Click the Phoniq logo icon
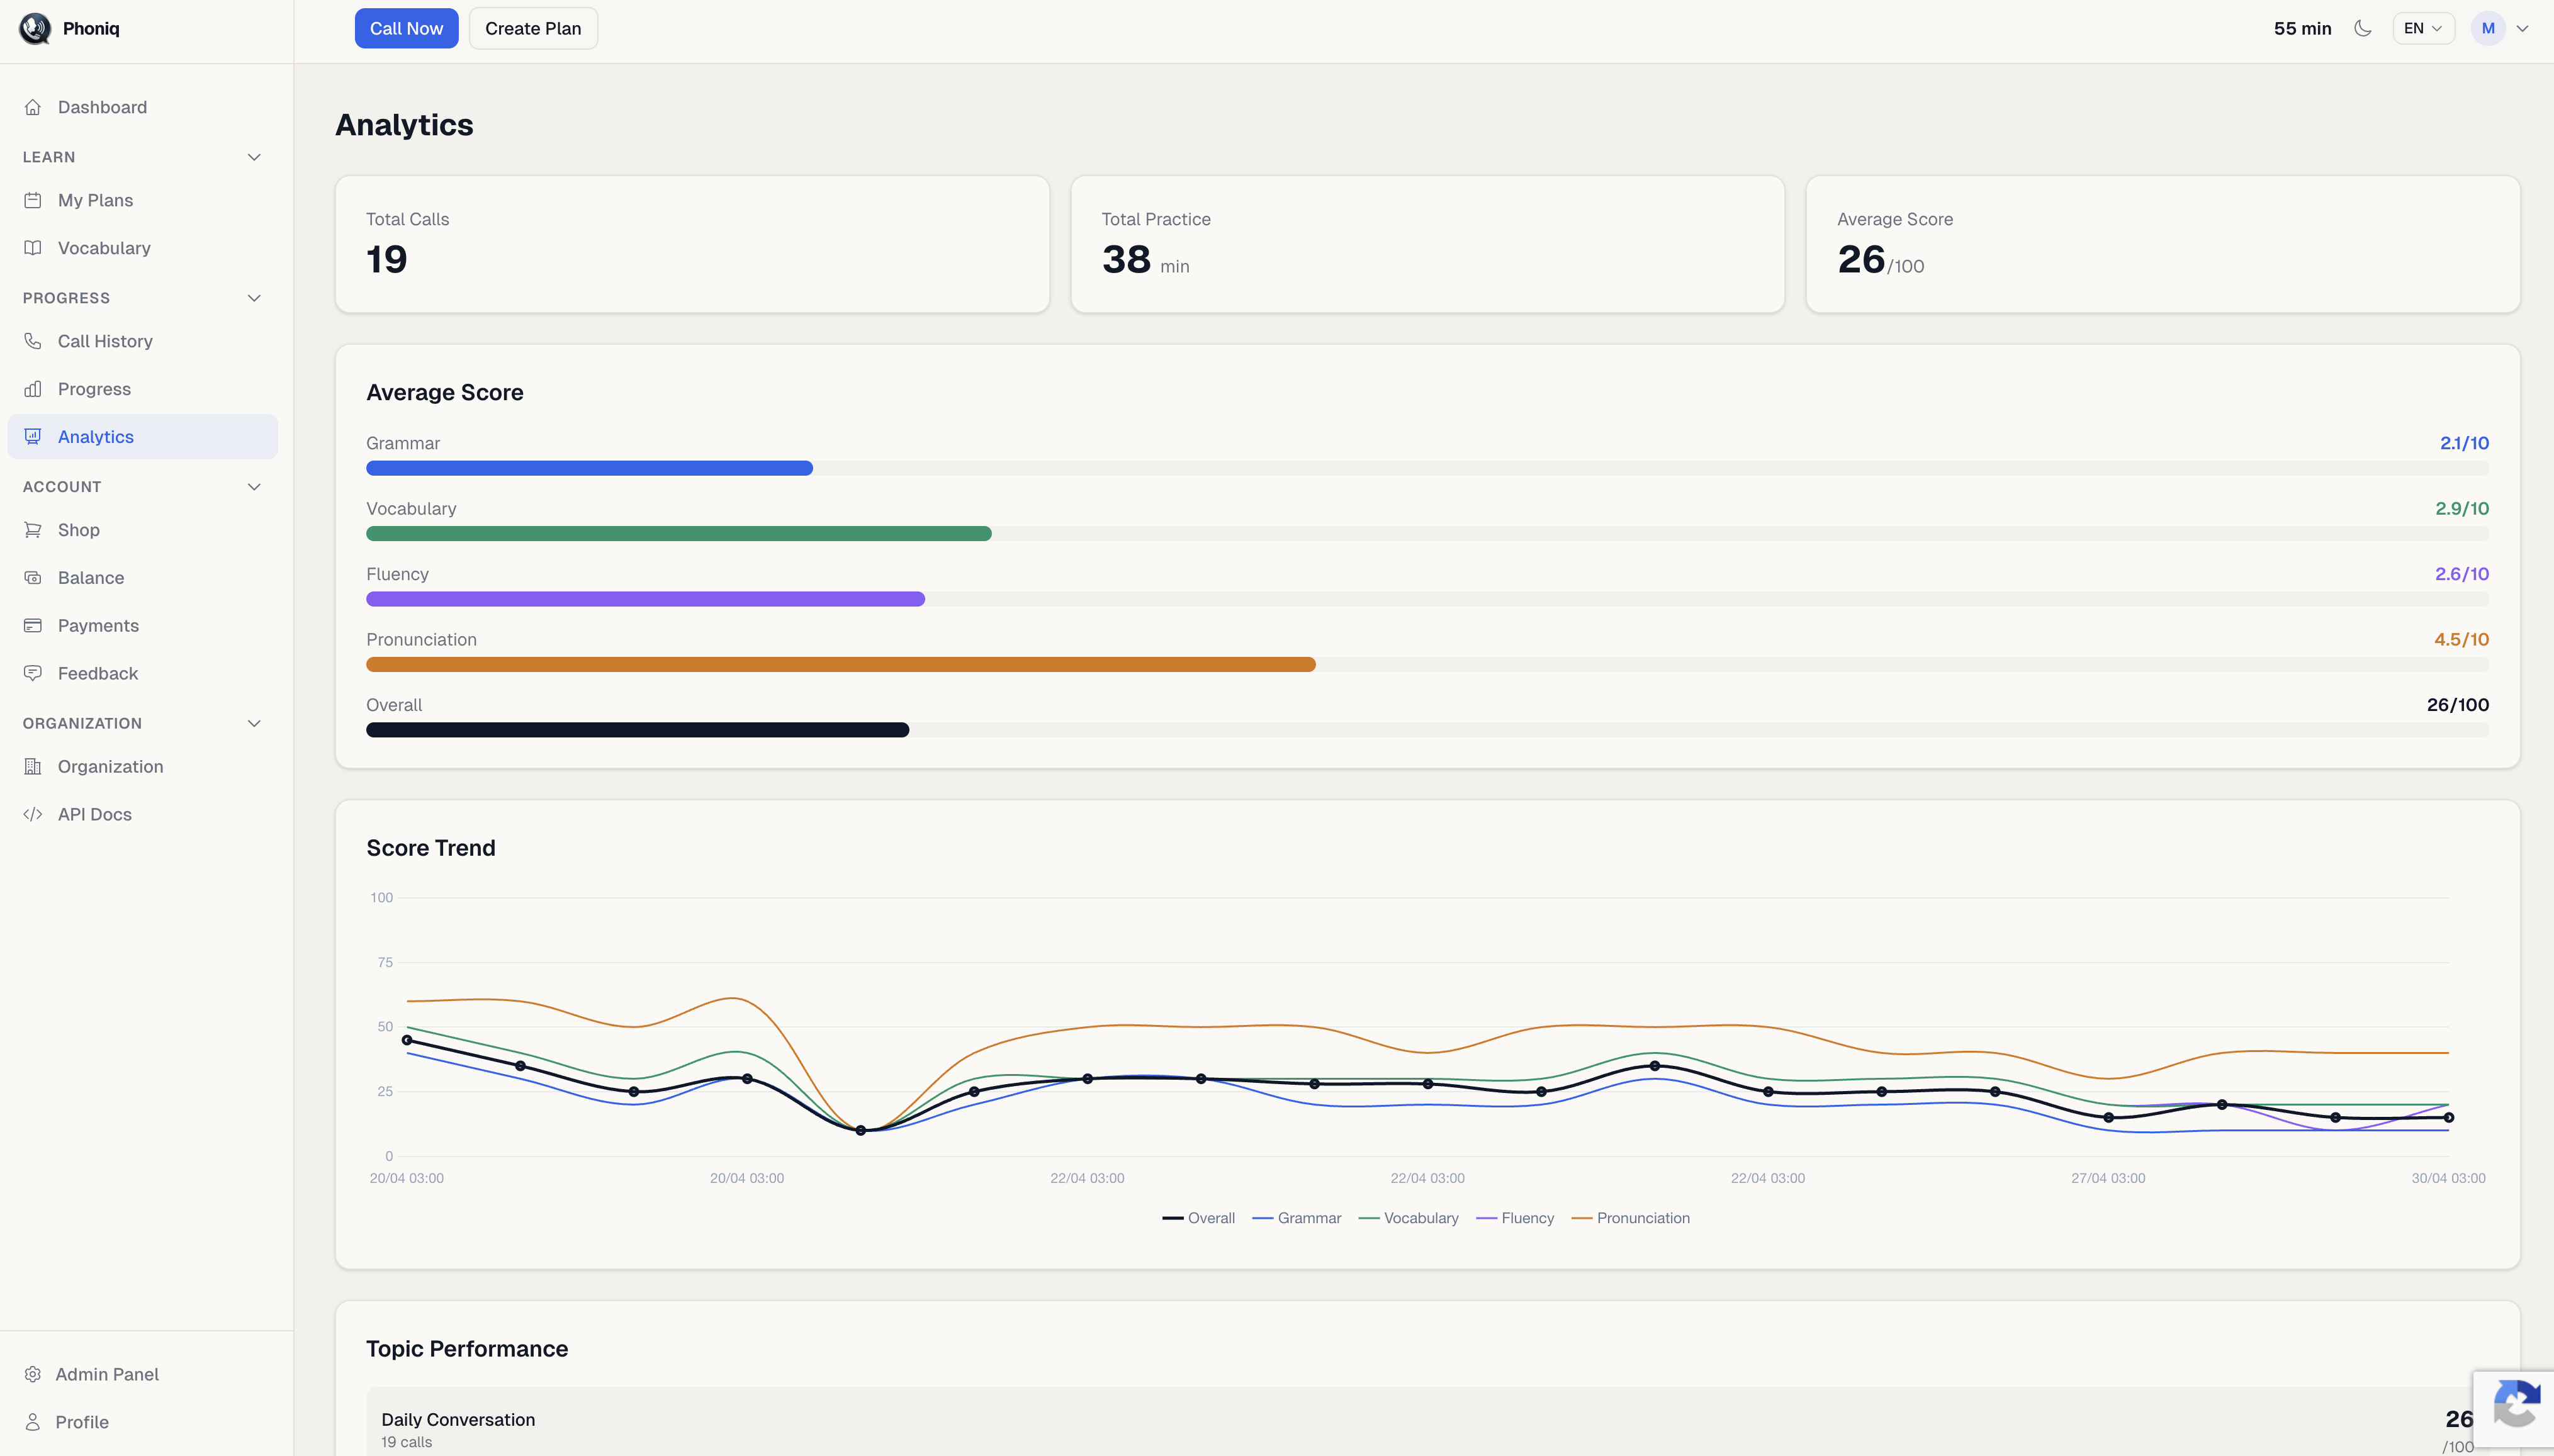 click(35, 28)
